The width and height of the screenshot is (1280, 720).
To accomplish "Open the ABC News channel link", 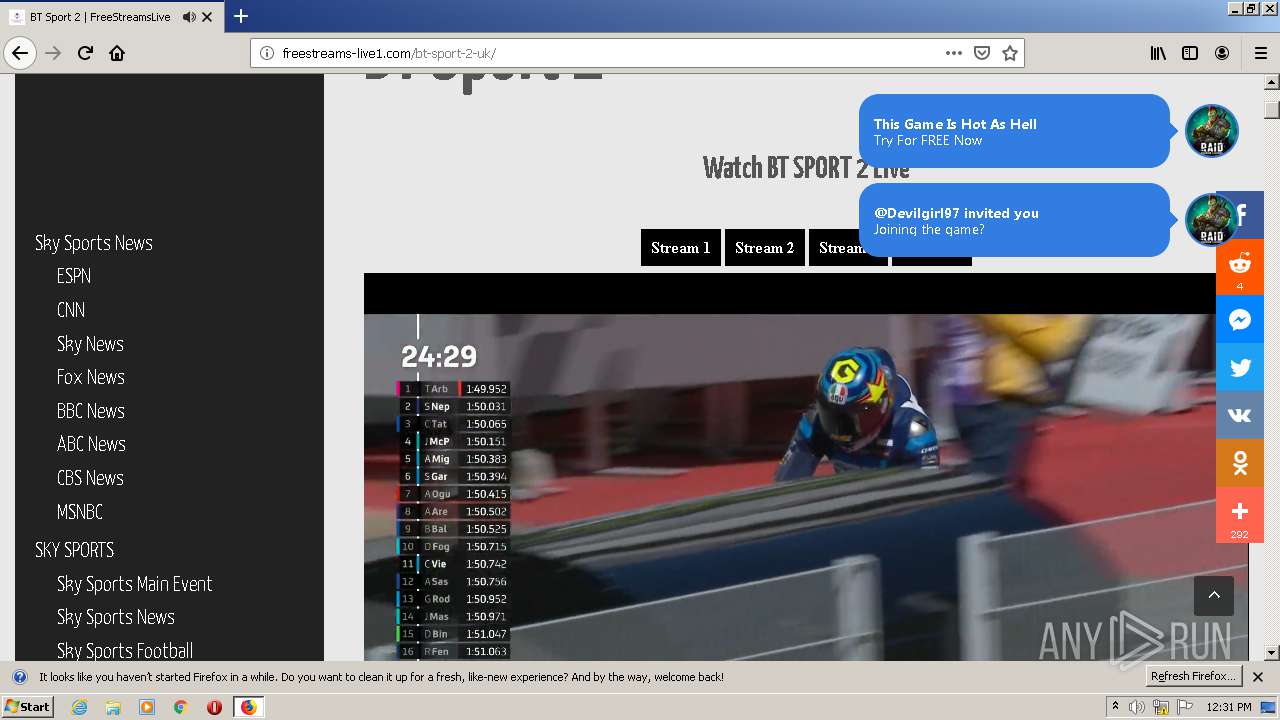I will click(x=91, y=444).
